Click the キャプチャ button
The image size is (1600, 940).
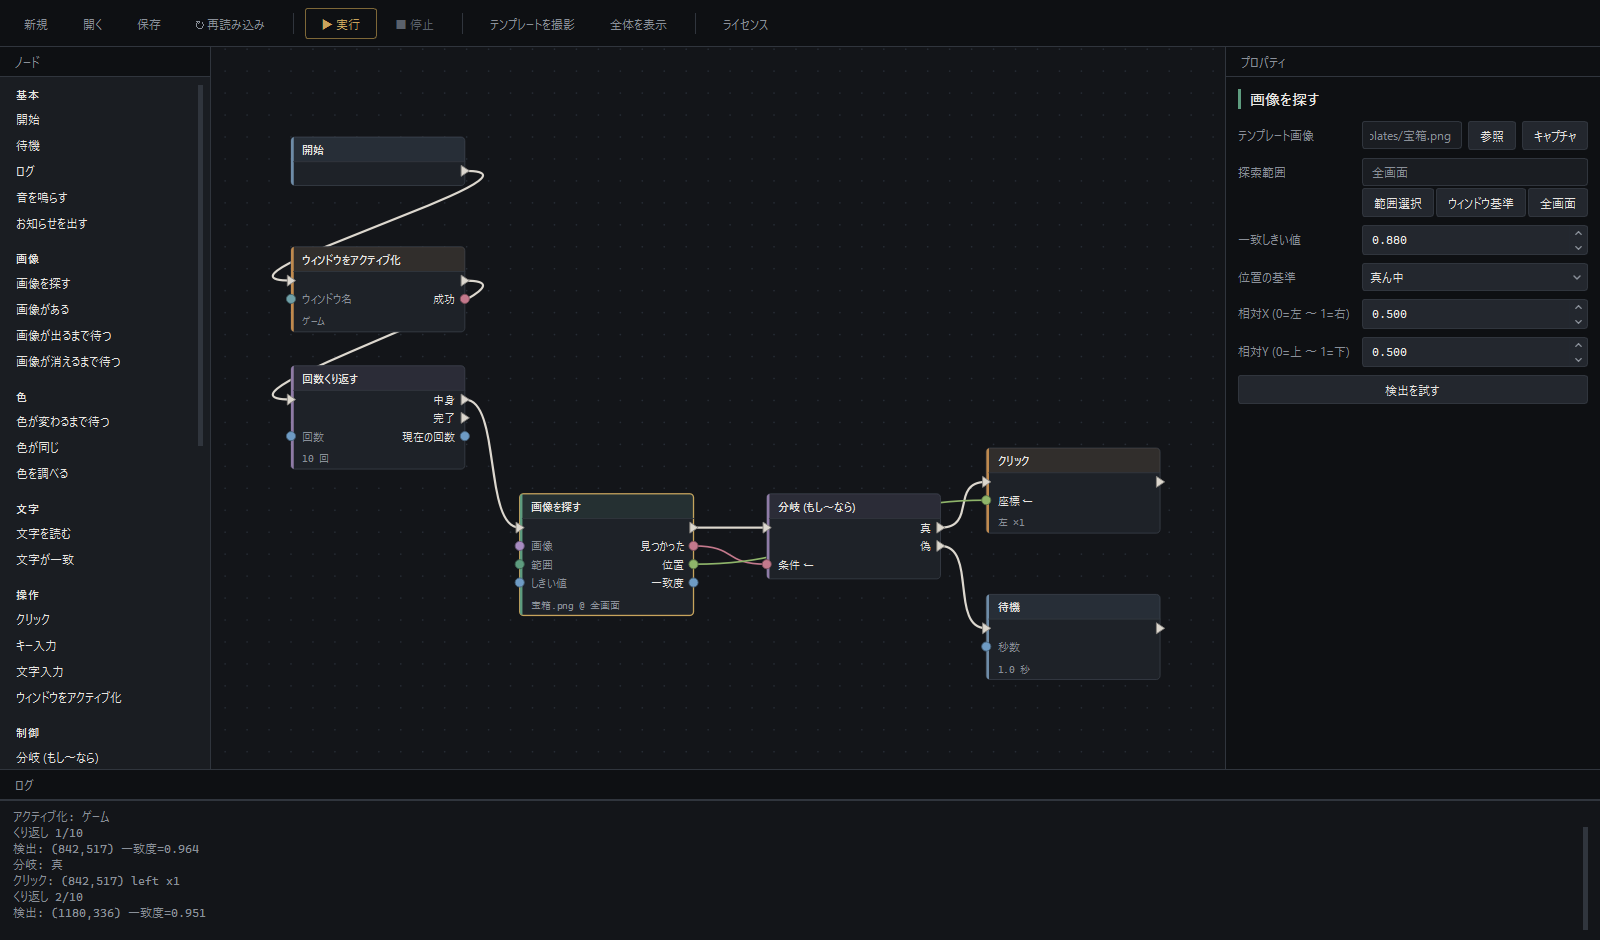click(1555, 136)
